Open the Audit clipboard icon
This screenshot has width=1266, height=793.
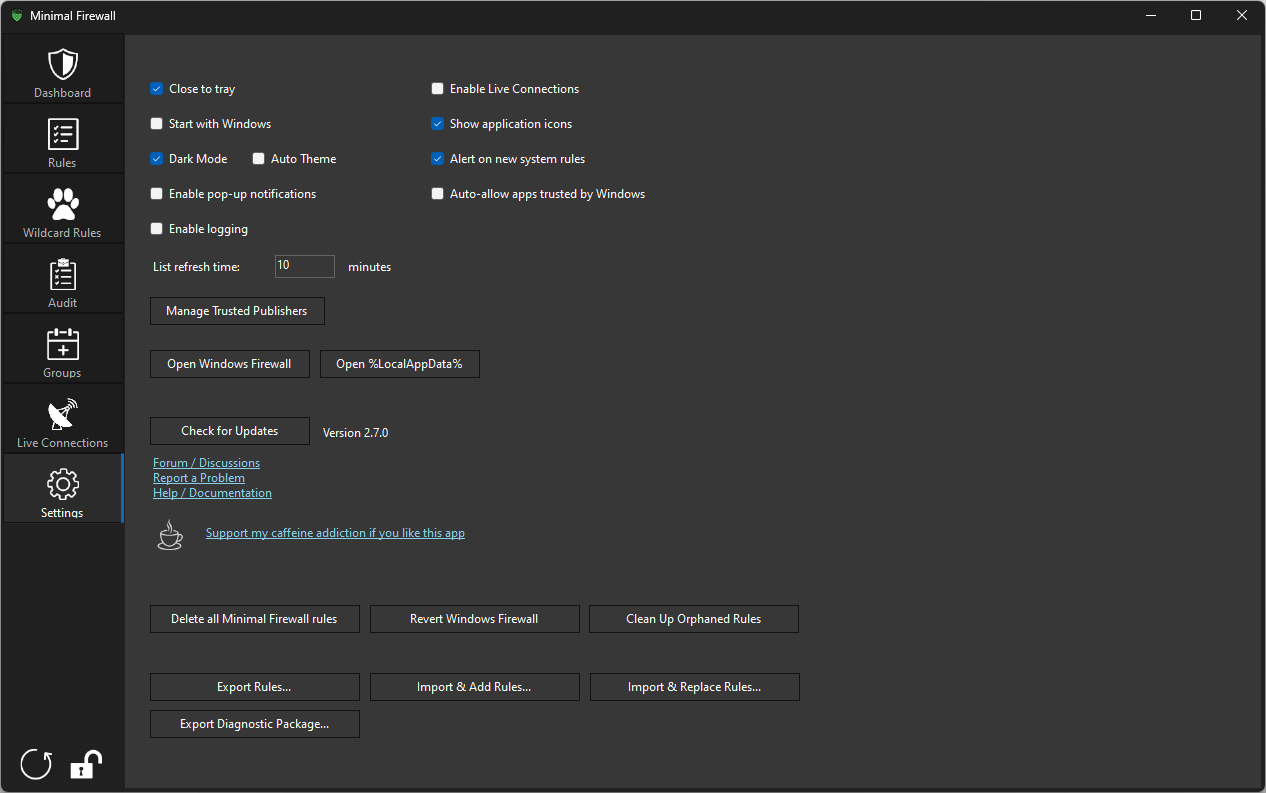[62, 274]
